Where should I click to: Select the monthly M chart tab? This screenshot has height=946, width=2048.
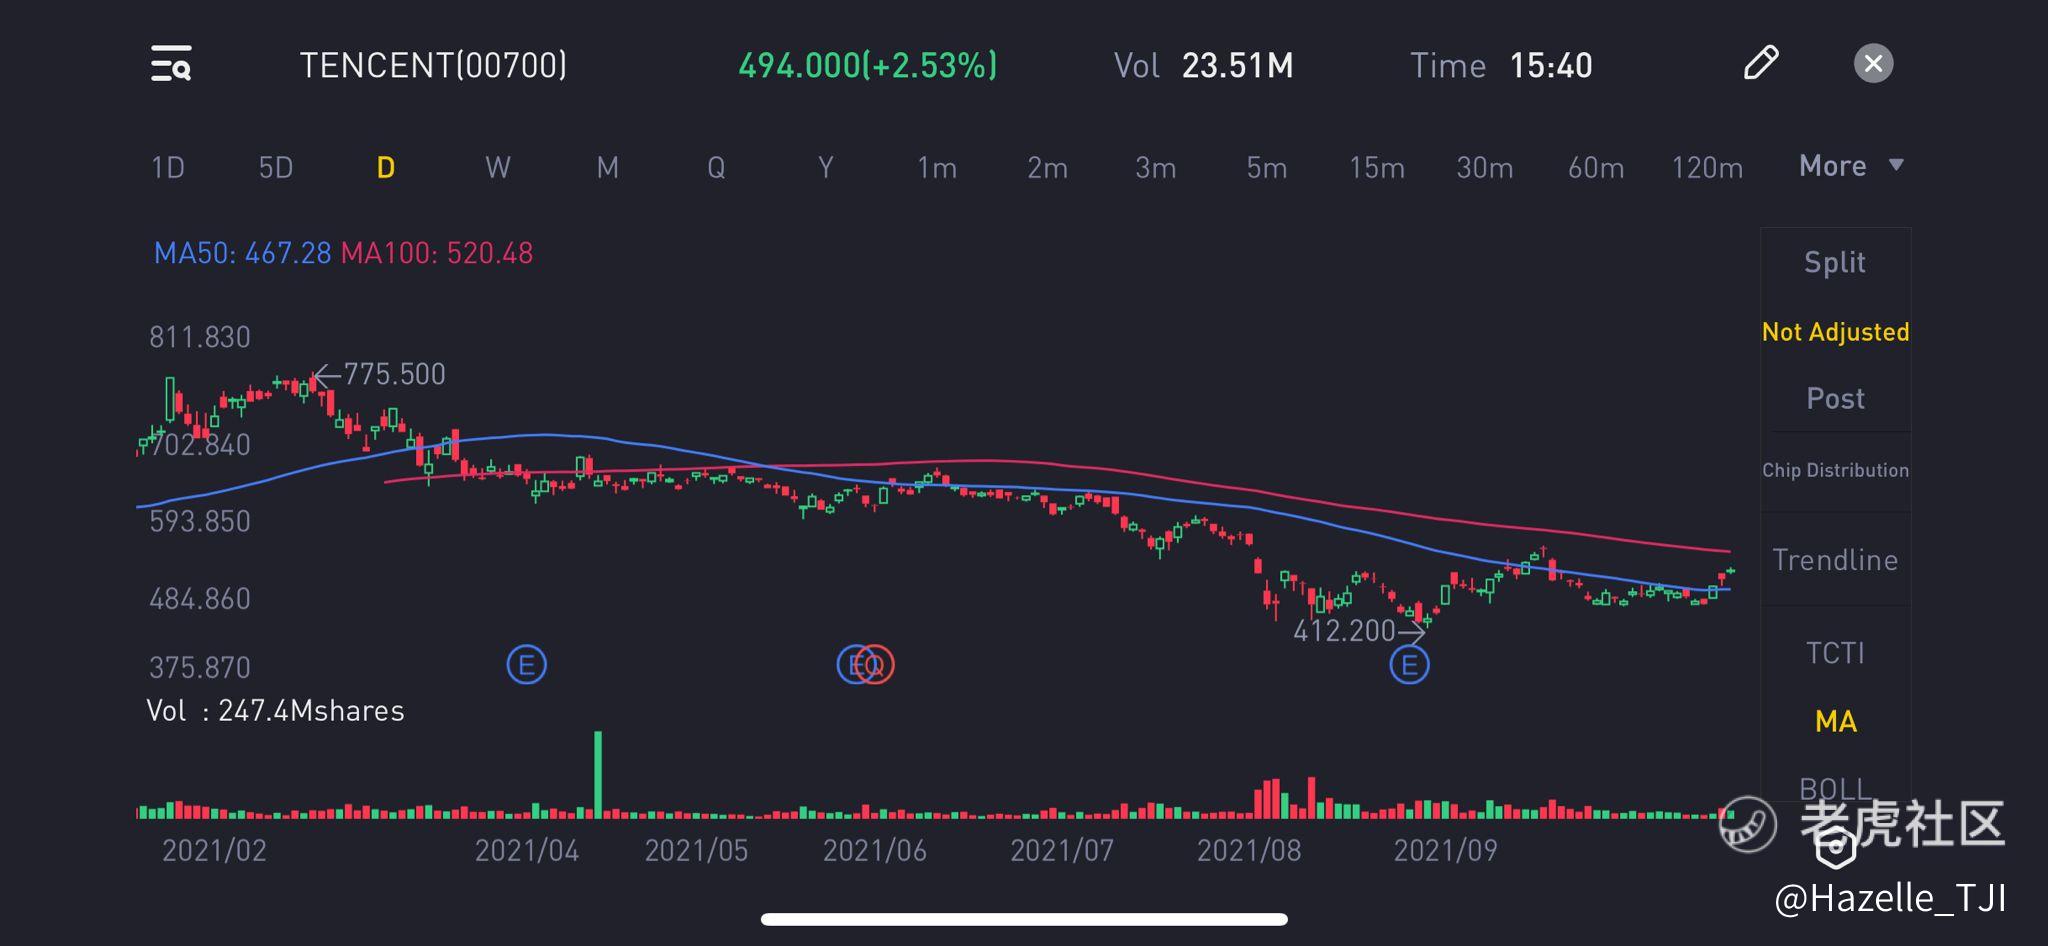(x=607, y=167)
